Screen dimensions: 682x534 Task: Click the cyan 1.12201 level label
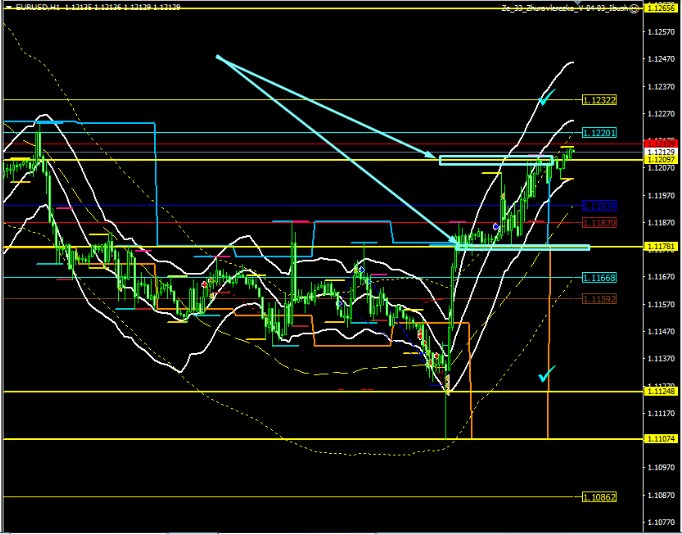(x=598, y=132)
